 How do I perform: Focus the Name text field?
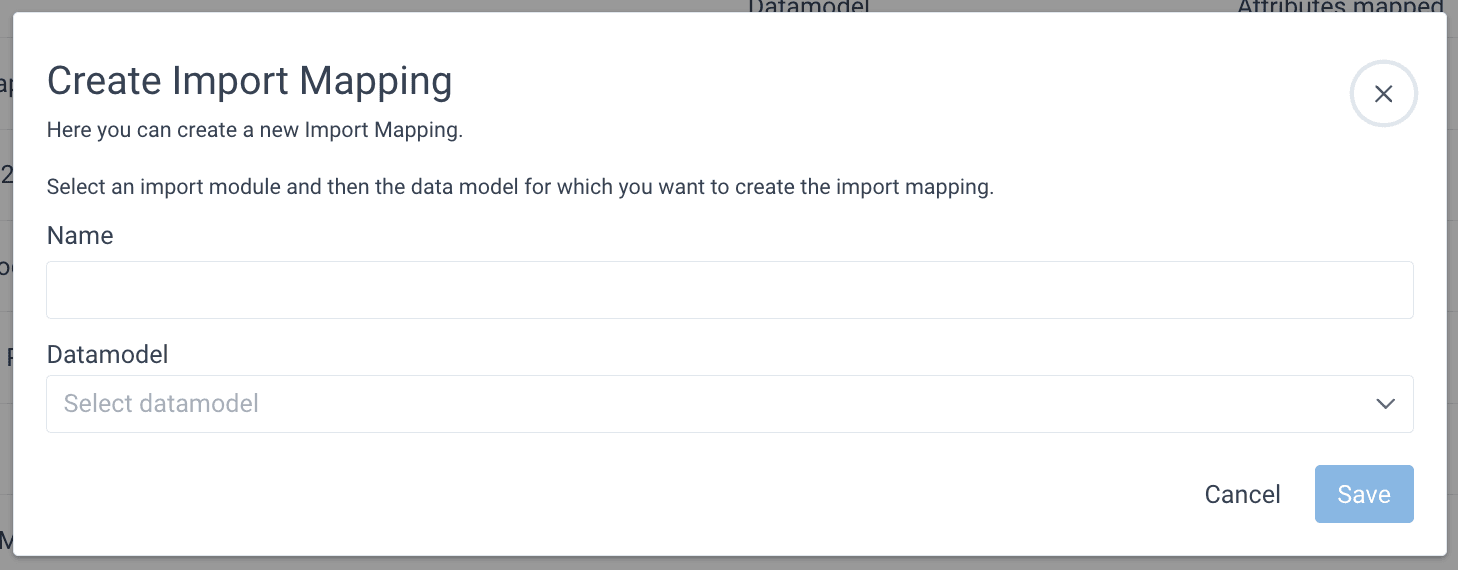coord(729,290)
